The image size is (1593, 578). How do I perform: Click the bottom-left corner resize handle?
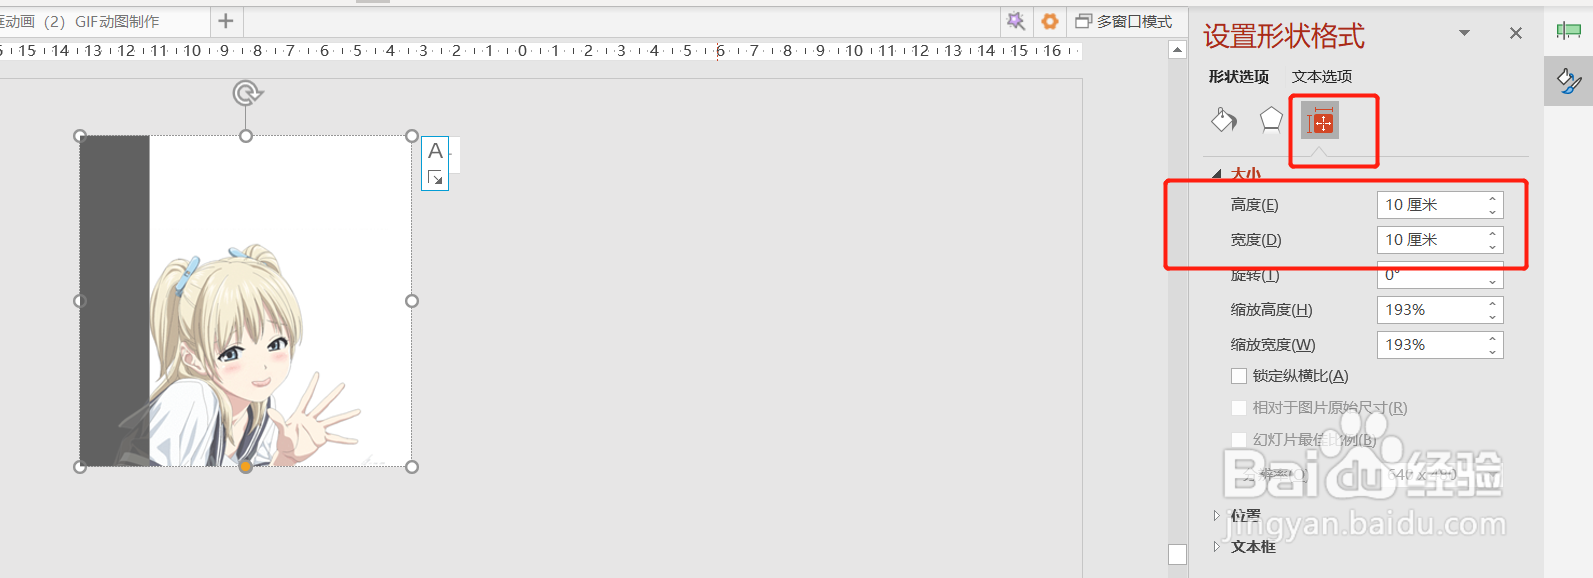tap(80, 467)
